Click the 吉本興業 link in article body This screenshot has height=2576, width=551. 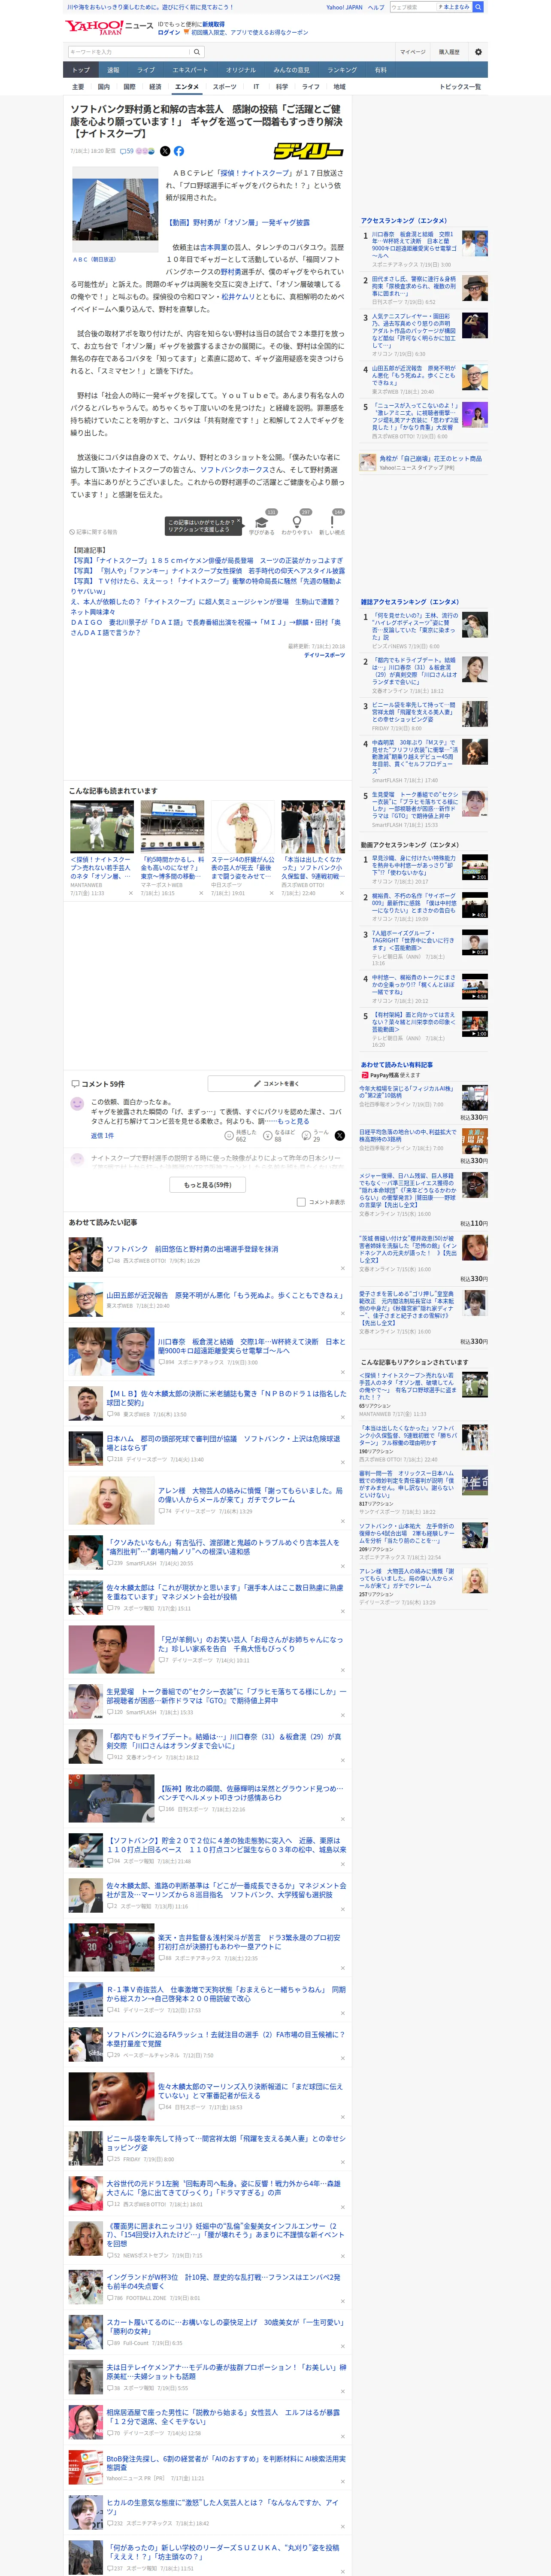point(214,247)
